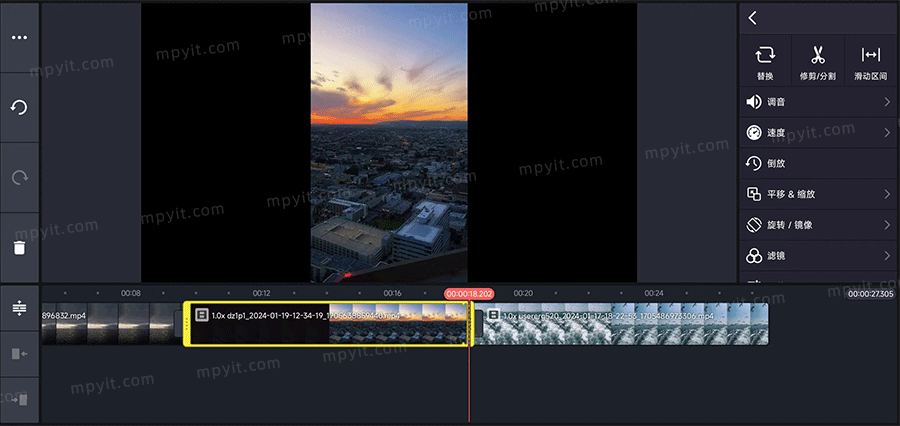
Task: Click the red playhead time 00:00:18.202
Action: click(469, 293)
